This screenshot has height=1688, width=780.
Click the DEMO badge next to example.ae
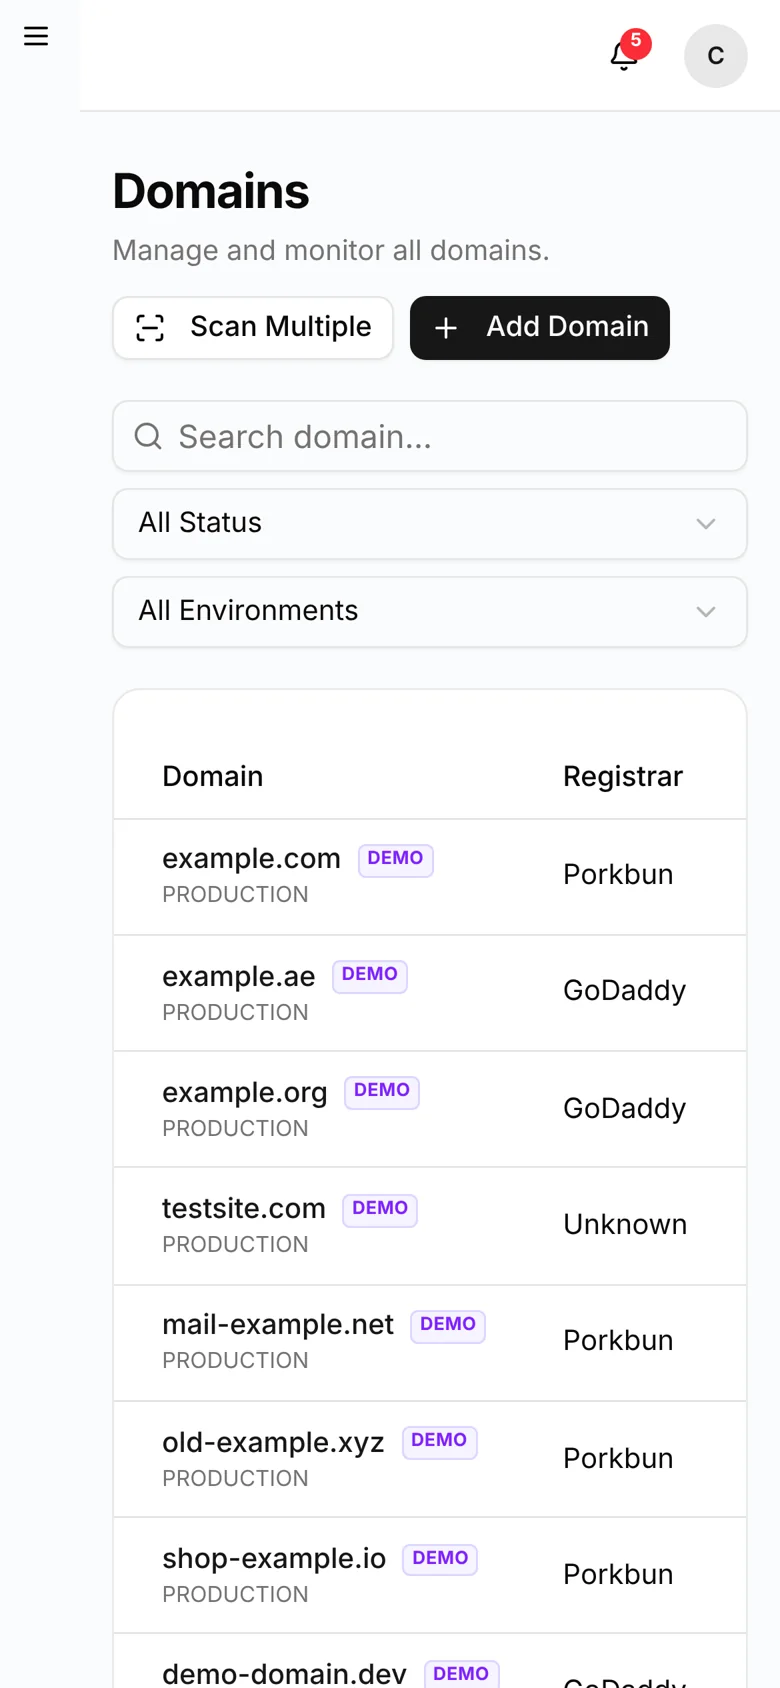pyautogui.click(x=370, y=975)
